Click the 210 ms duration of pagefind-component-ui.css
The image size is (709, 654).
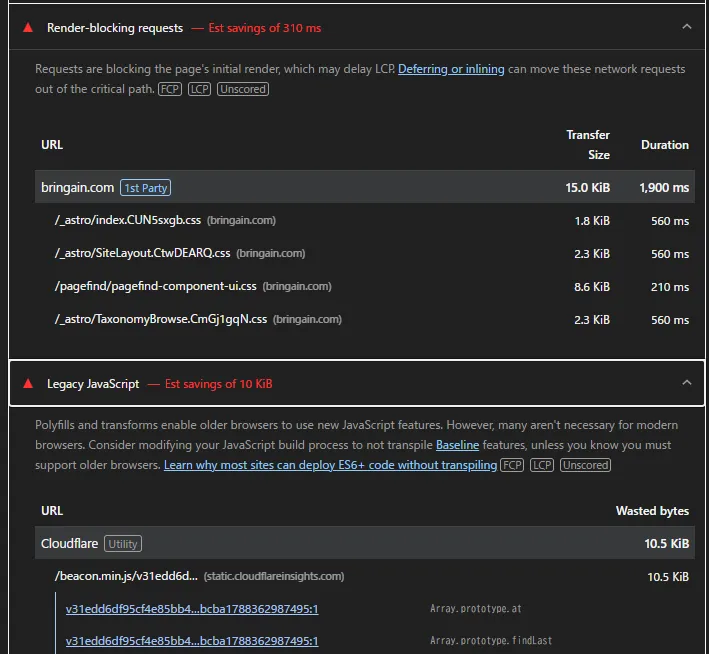670,287
